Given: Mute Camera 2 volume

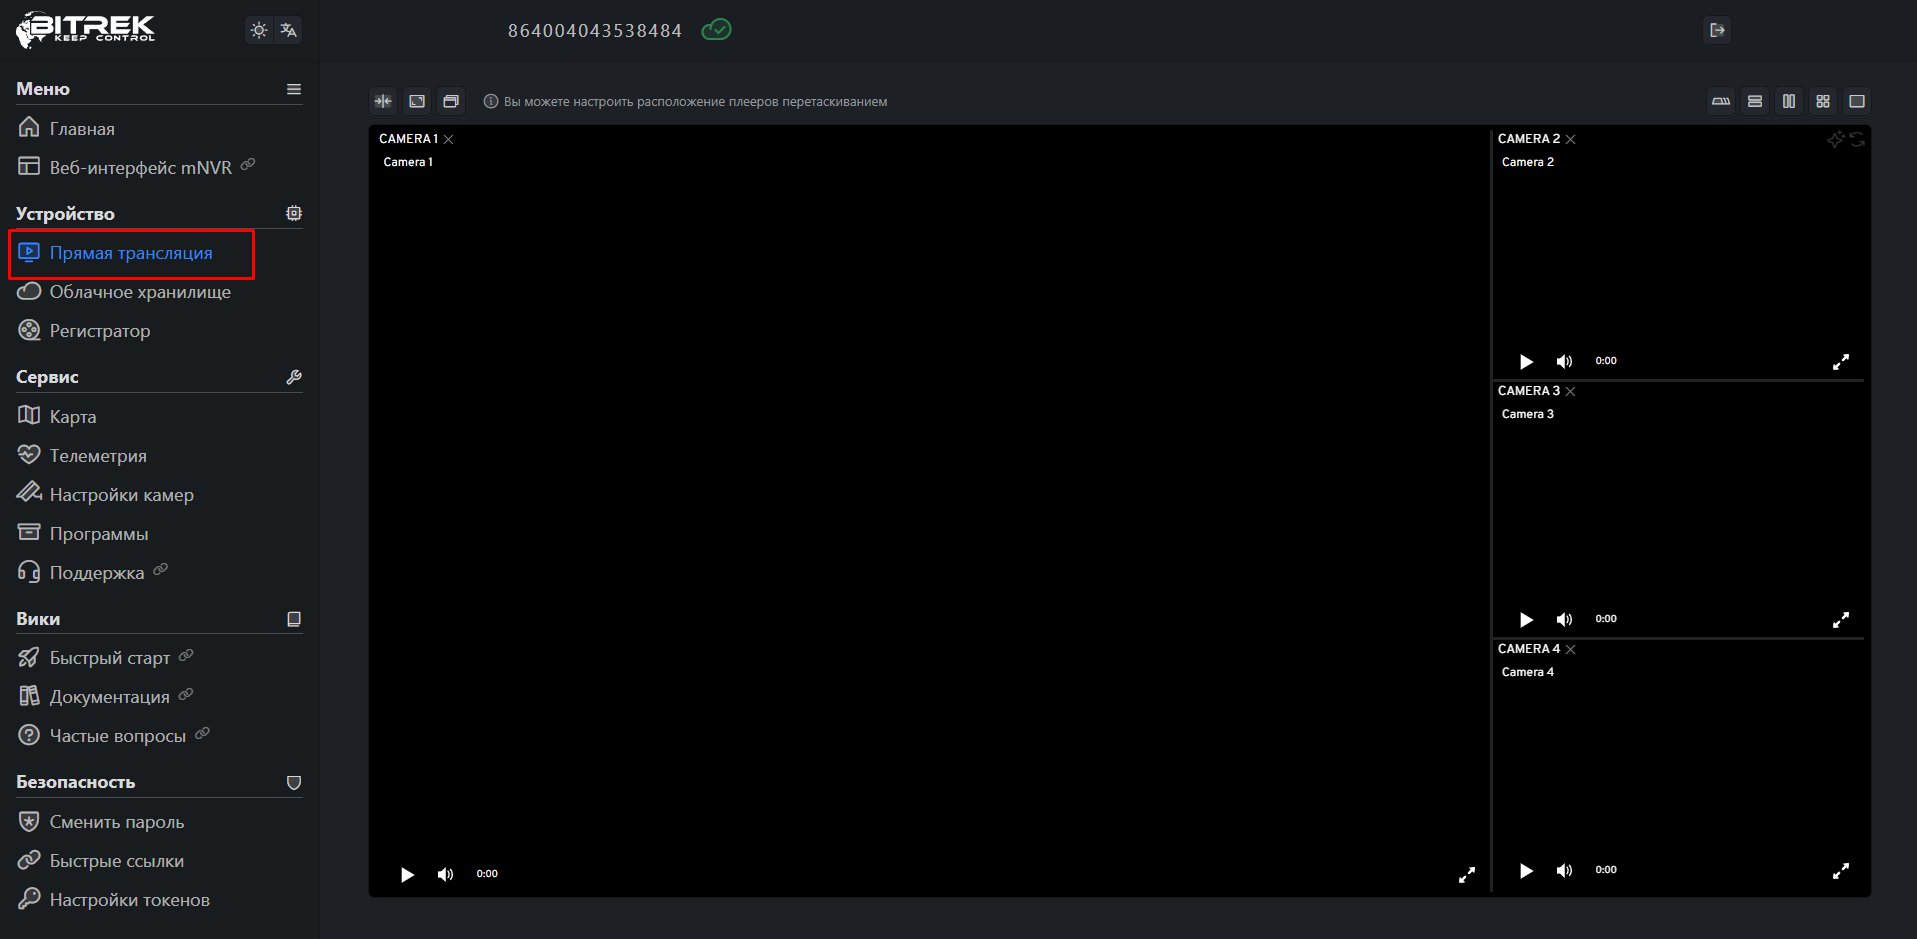Looking at the screenshot, I should tap(1565, 361).
